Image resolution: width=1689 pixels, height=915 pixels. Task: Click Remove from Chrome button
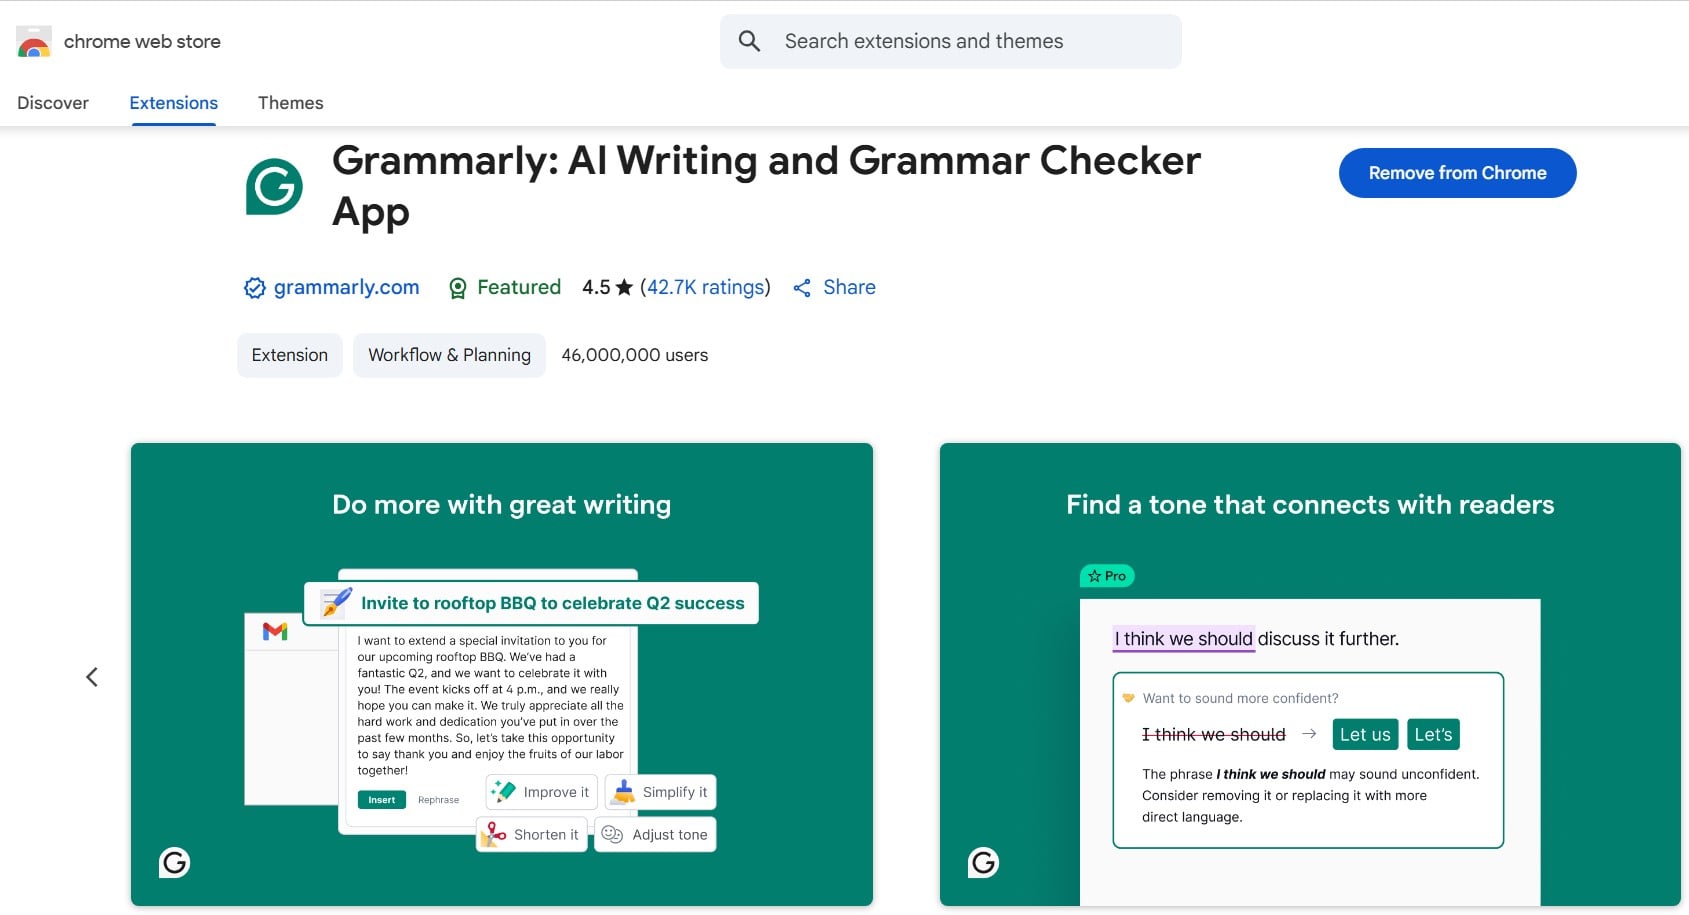tap(1457, 173)
